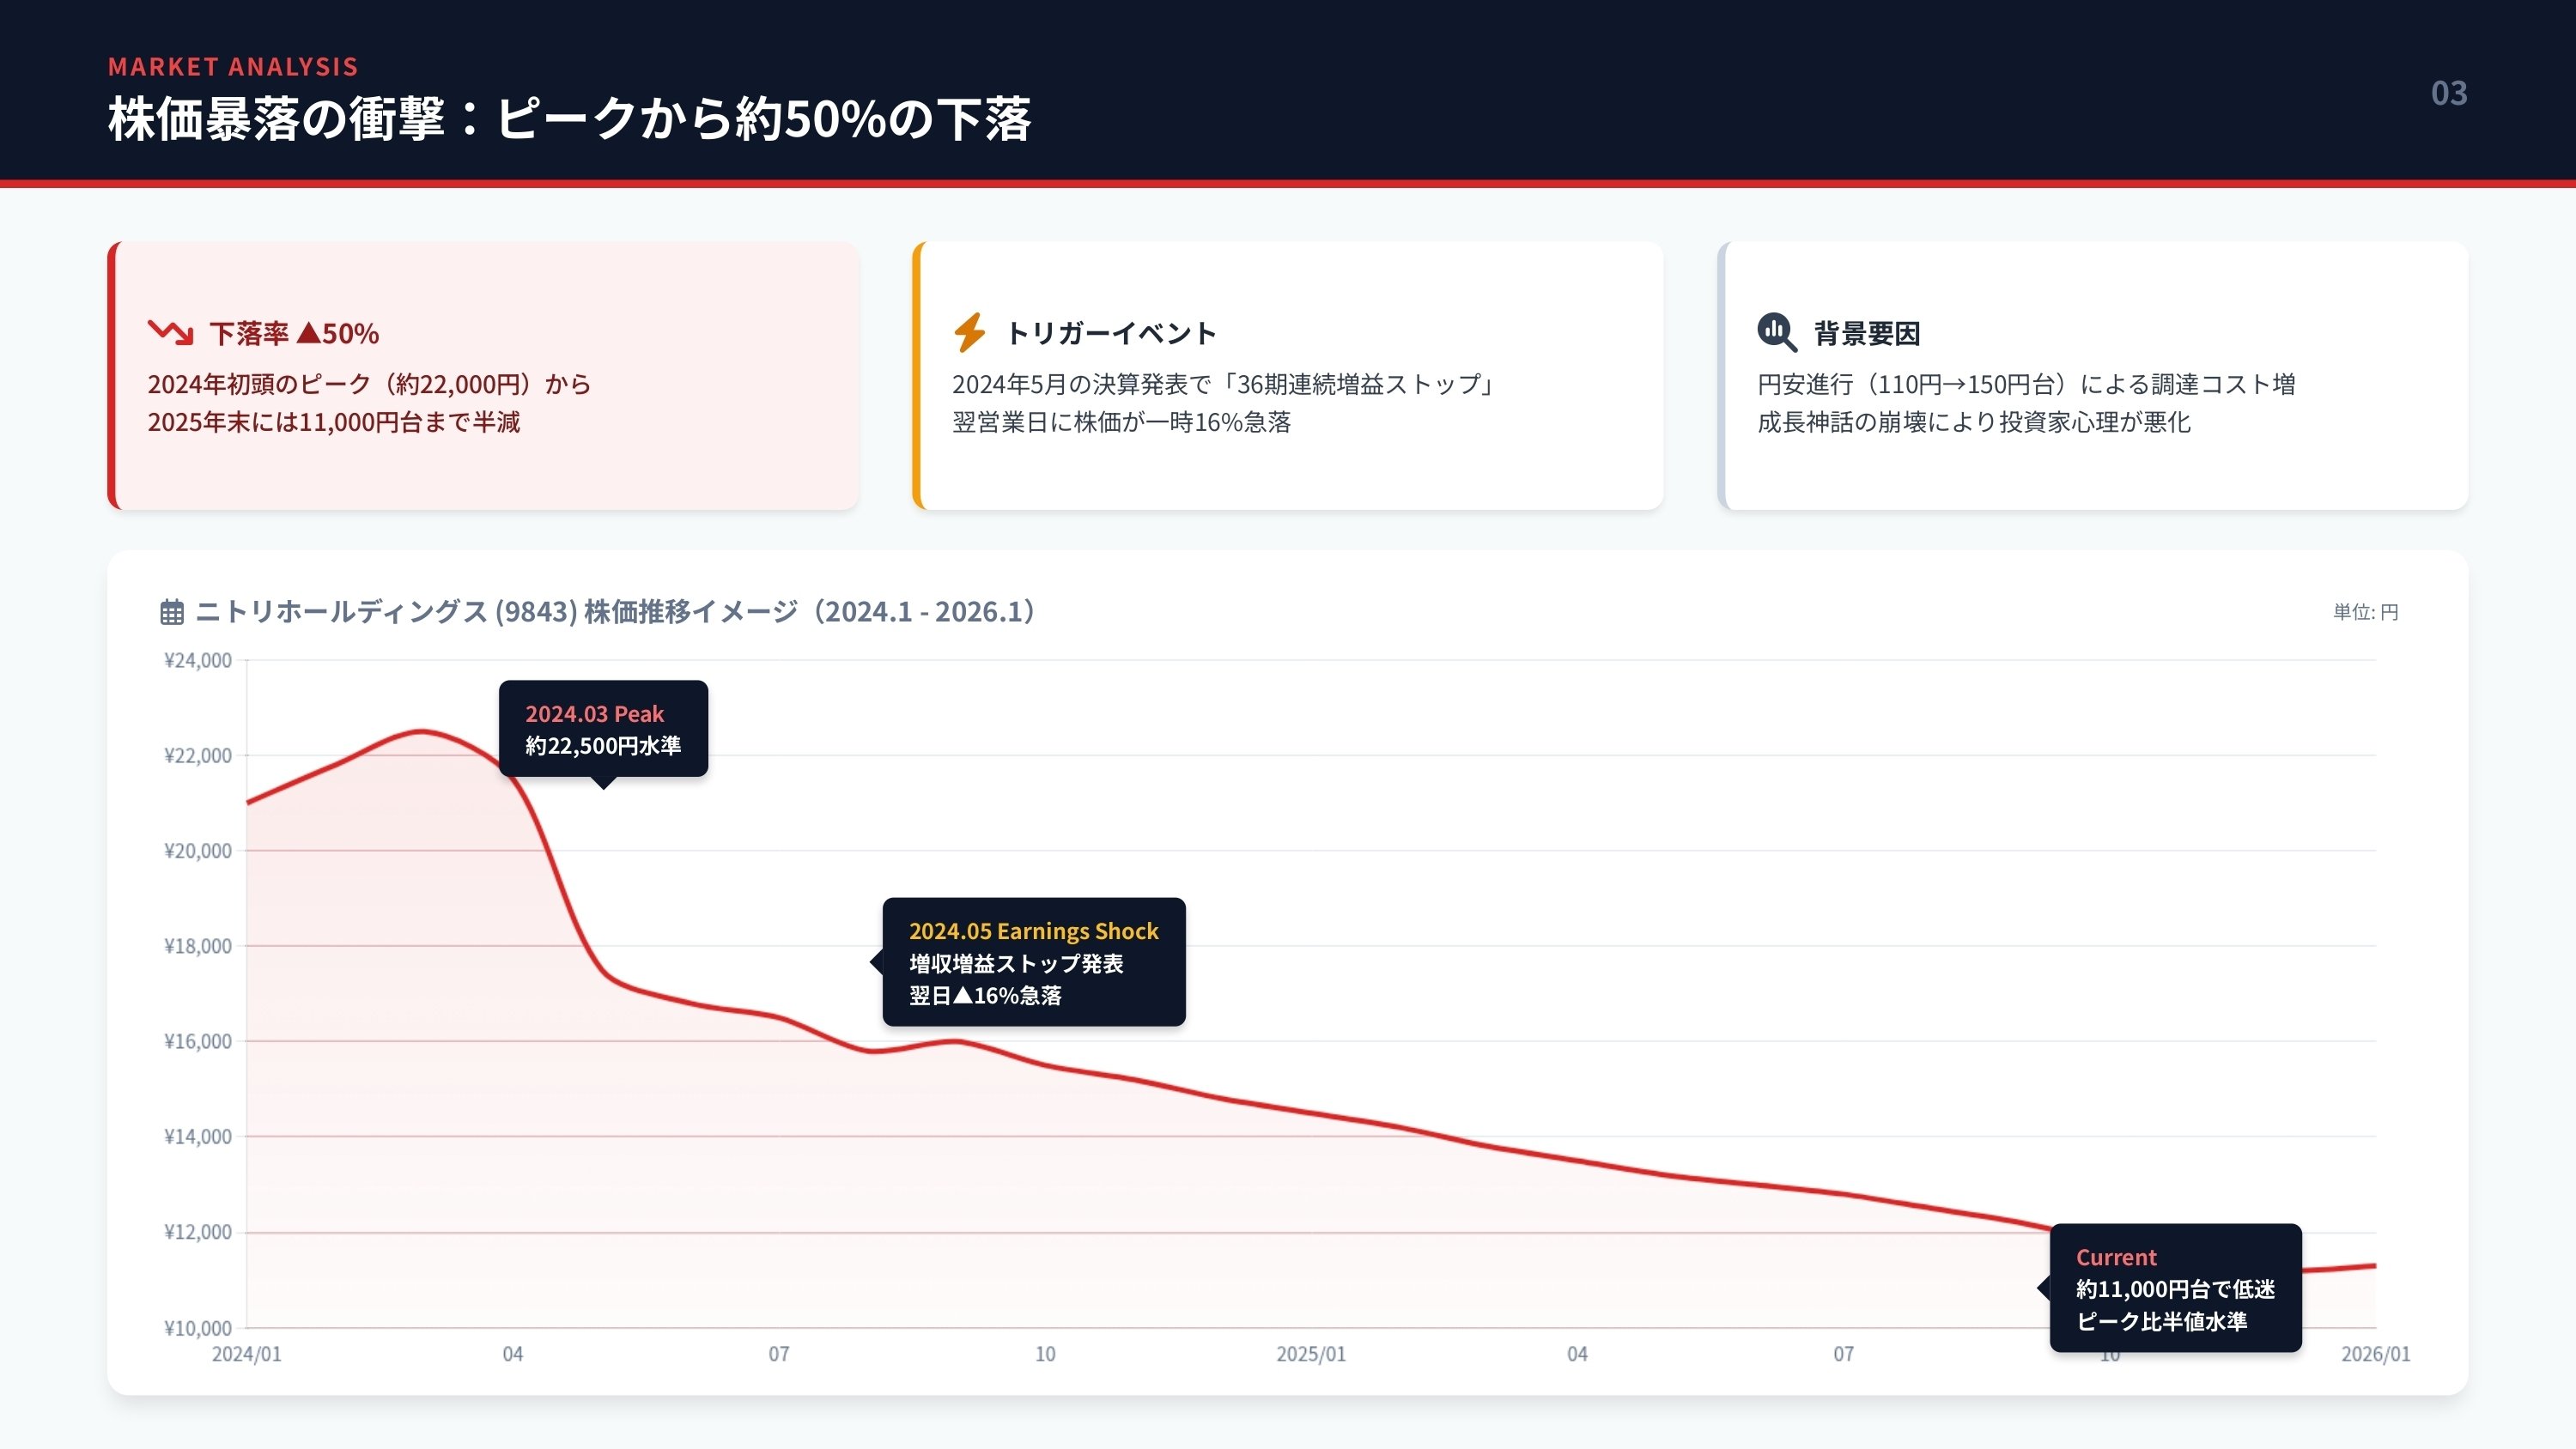Click the page number 03 in the header
Image resolution: width=2576 pixels, height=1449 pixels.
(2449, 94)
